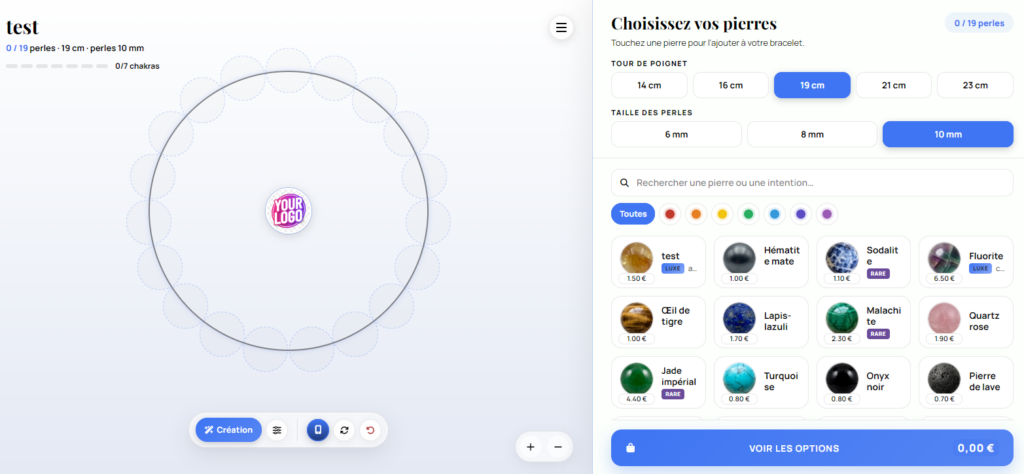Click the YOUR LOGO center emblem
This screenshot has height=474, width=1024.
[x=289, y=211]
